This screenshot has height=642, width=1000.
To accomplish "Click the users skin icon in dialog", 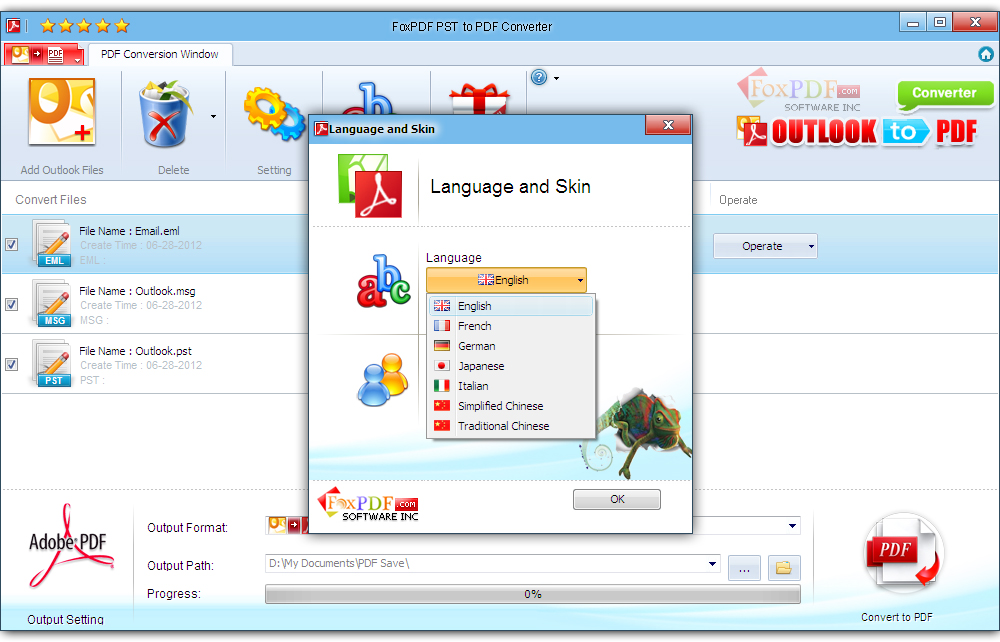I will click(x=383, y=380).
